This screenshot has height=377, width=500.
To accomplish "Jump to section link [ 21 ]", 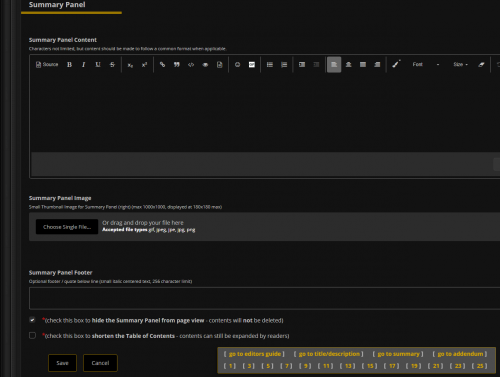I will 436,366.
